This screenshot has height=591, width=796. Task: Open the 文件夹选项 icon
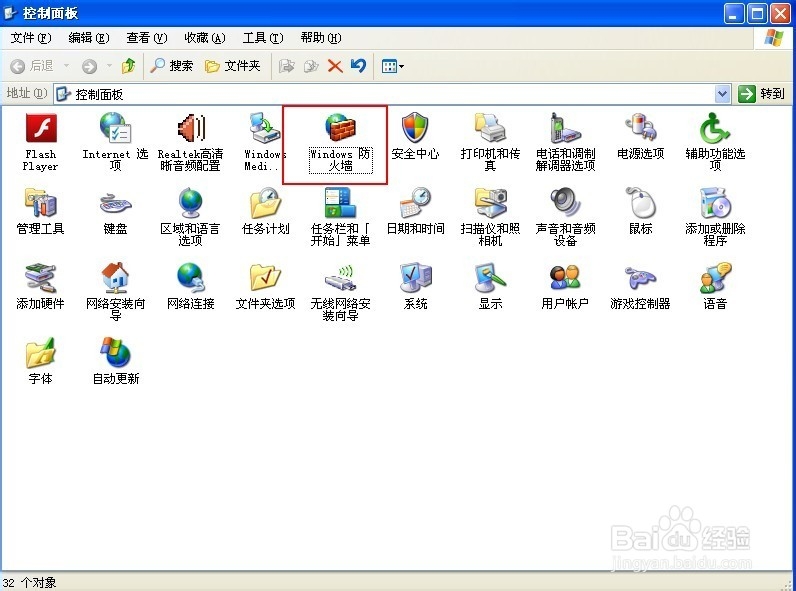coord(264,278)
